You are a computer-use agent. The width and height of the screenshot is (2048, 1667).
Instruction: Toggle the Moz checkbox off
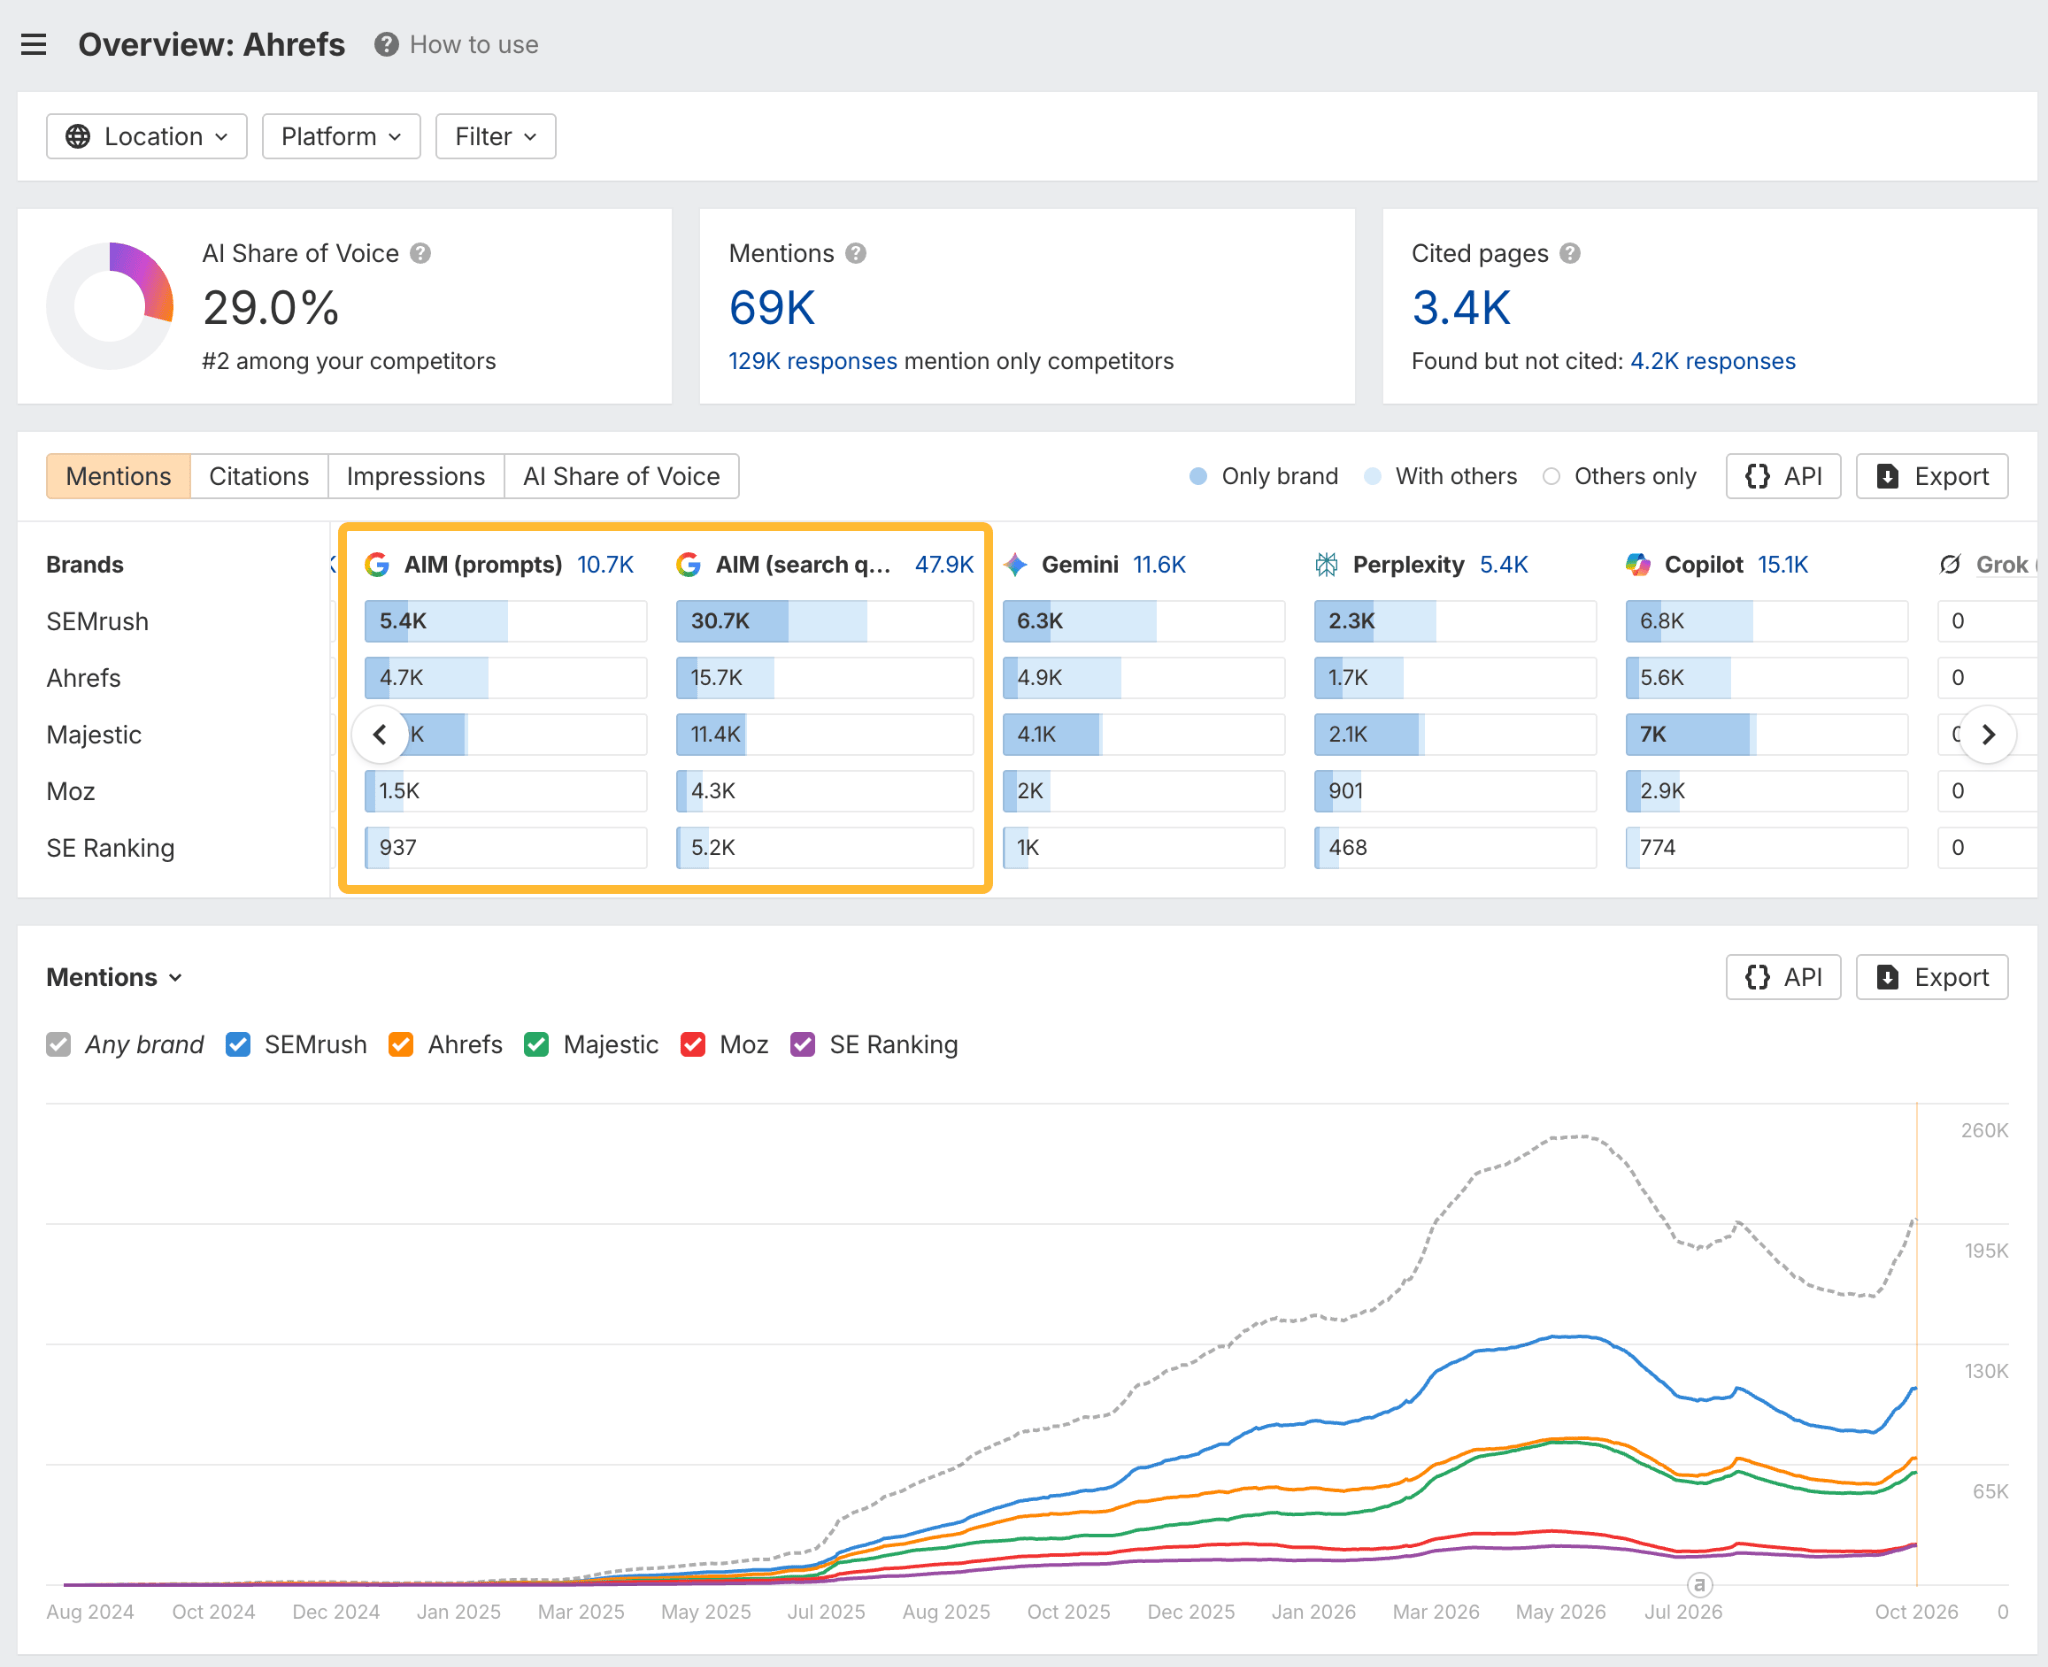tap(693, 1045)
